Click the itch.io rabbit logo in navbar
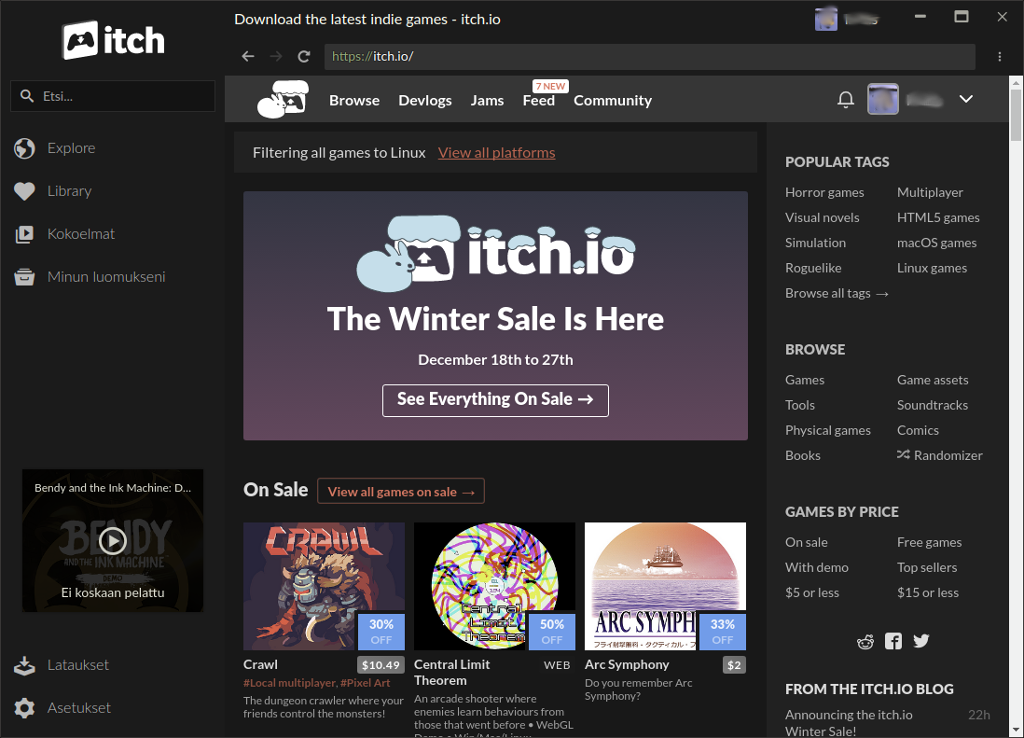 click(x=283, y=99)
